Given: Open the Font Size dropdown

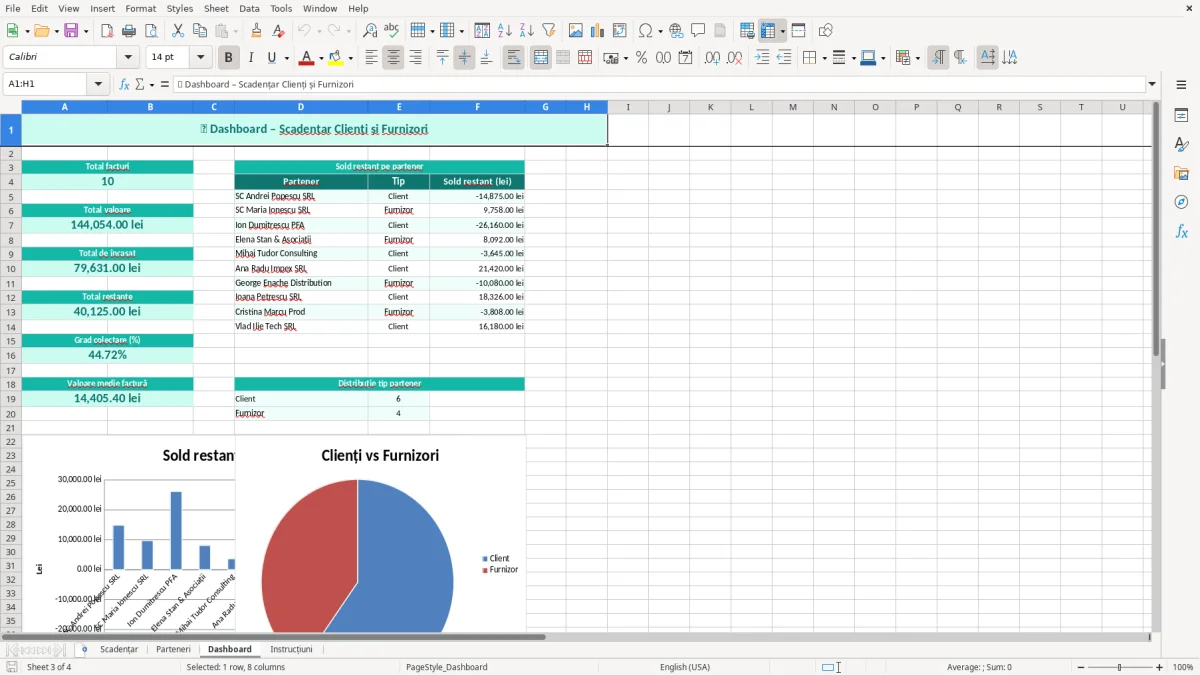Looking at the screenshot, I should coord(201,58).
